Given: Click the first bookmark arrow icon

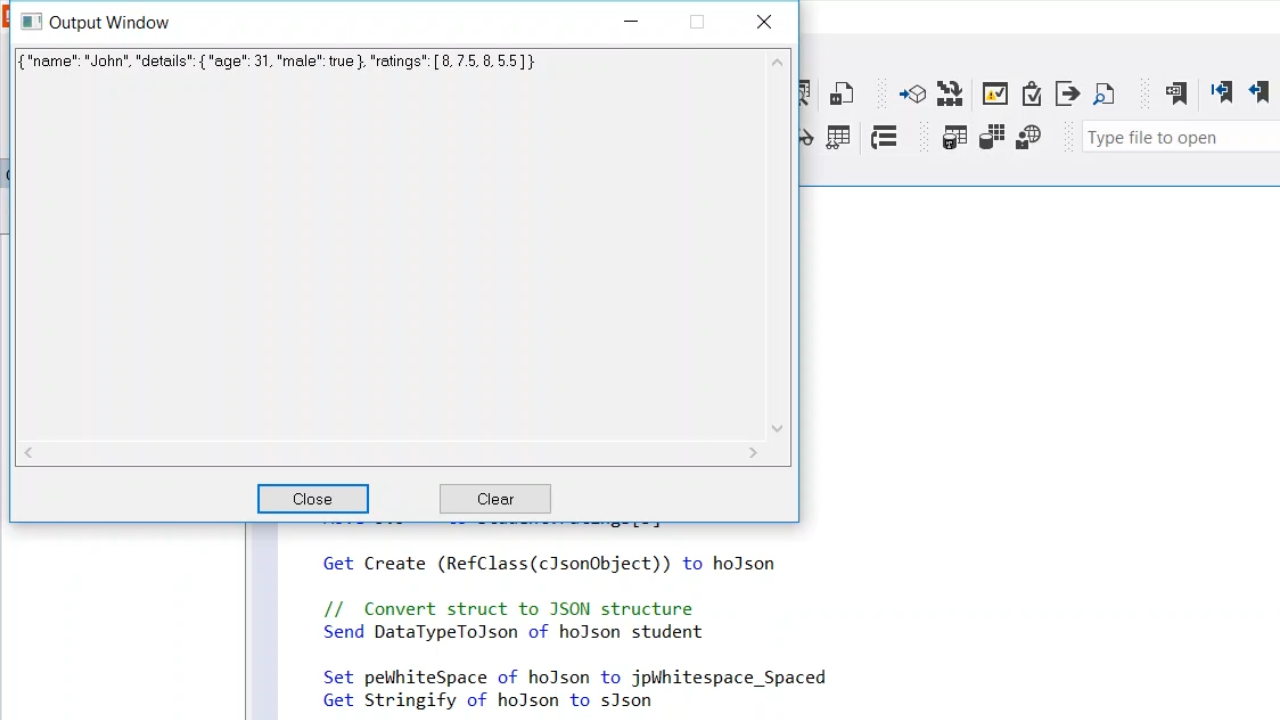Looking at the screenshot, I should [x=1221, y=93].
